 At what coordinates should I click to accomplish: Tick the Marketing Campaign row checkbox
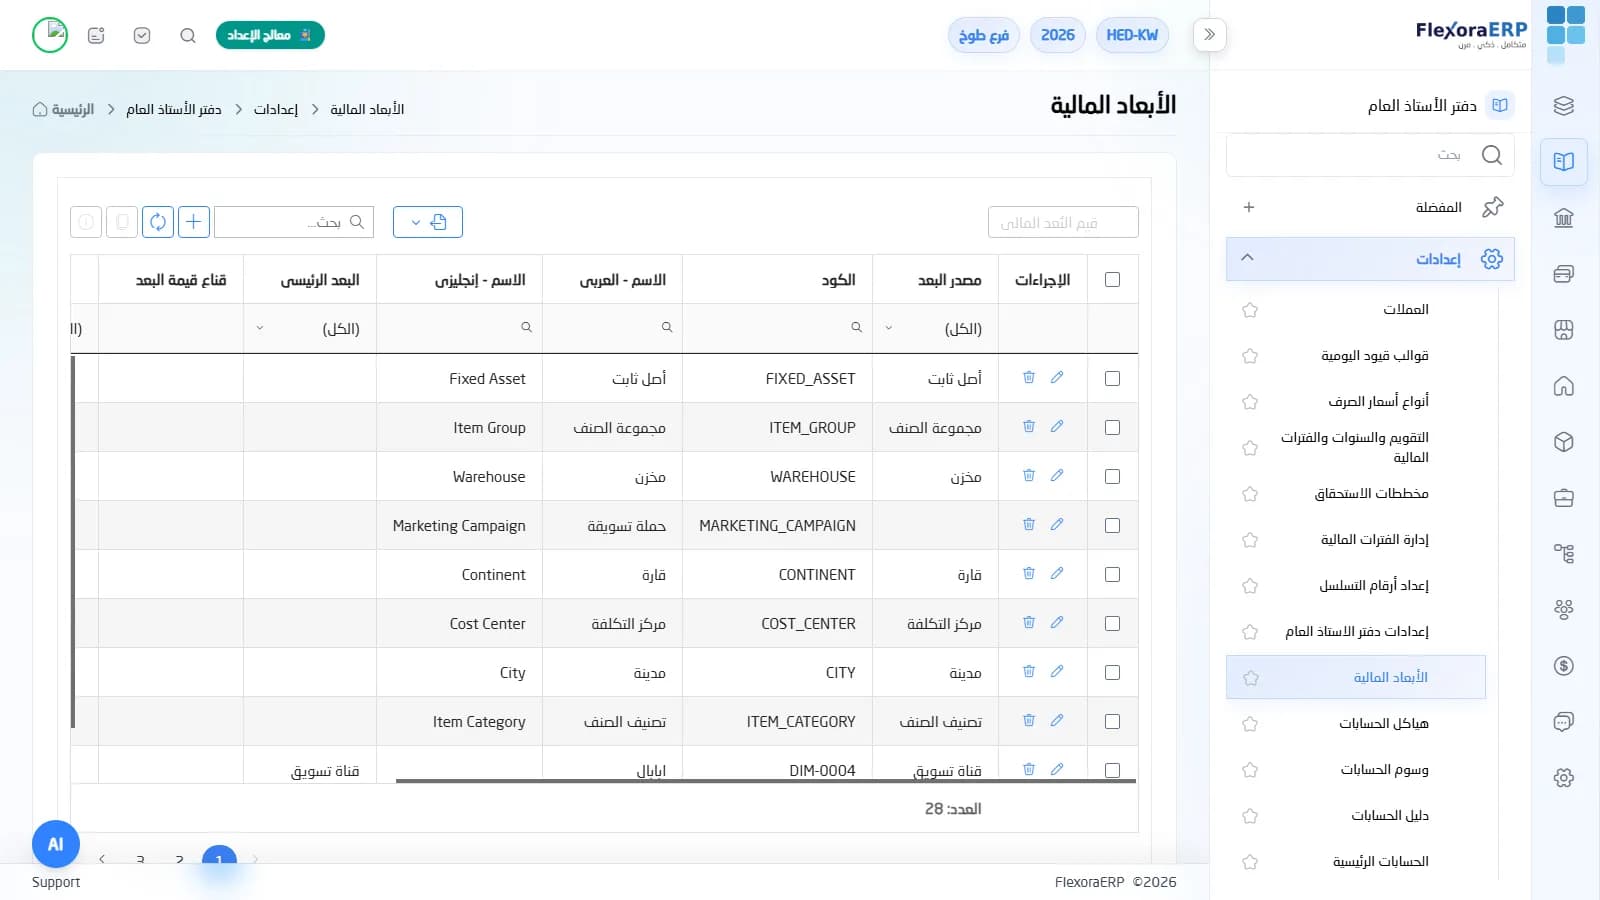pos(1112,525)
